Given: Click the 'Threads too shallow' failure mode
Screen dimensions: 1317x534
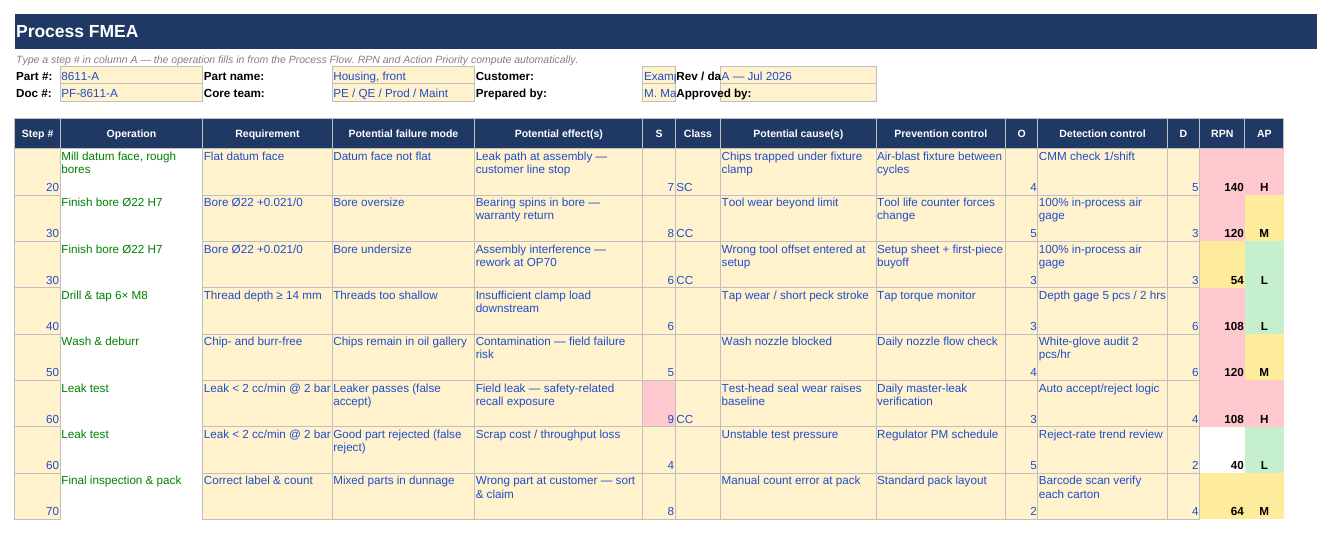Looking at the screenshot, I should click(403, 311).
